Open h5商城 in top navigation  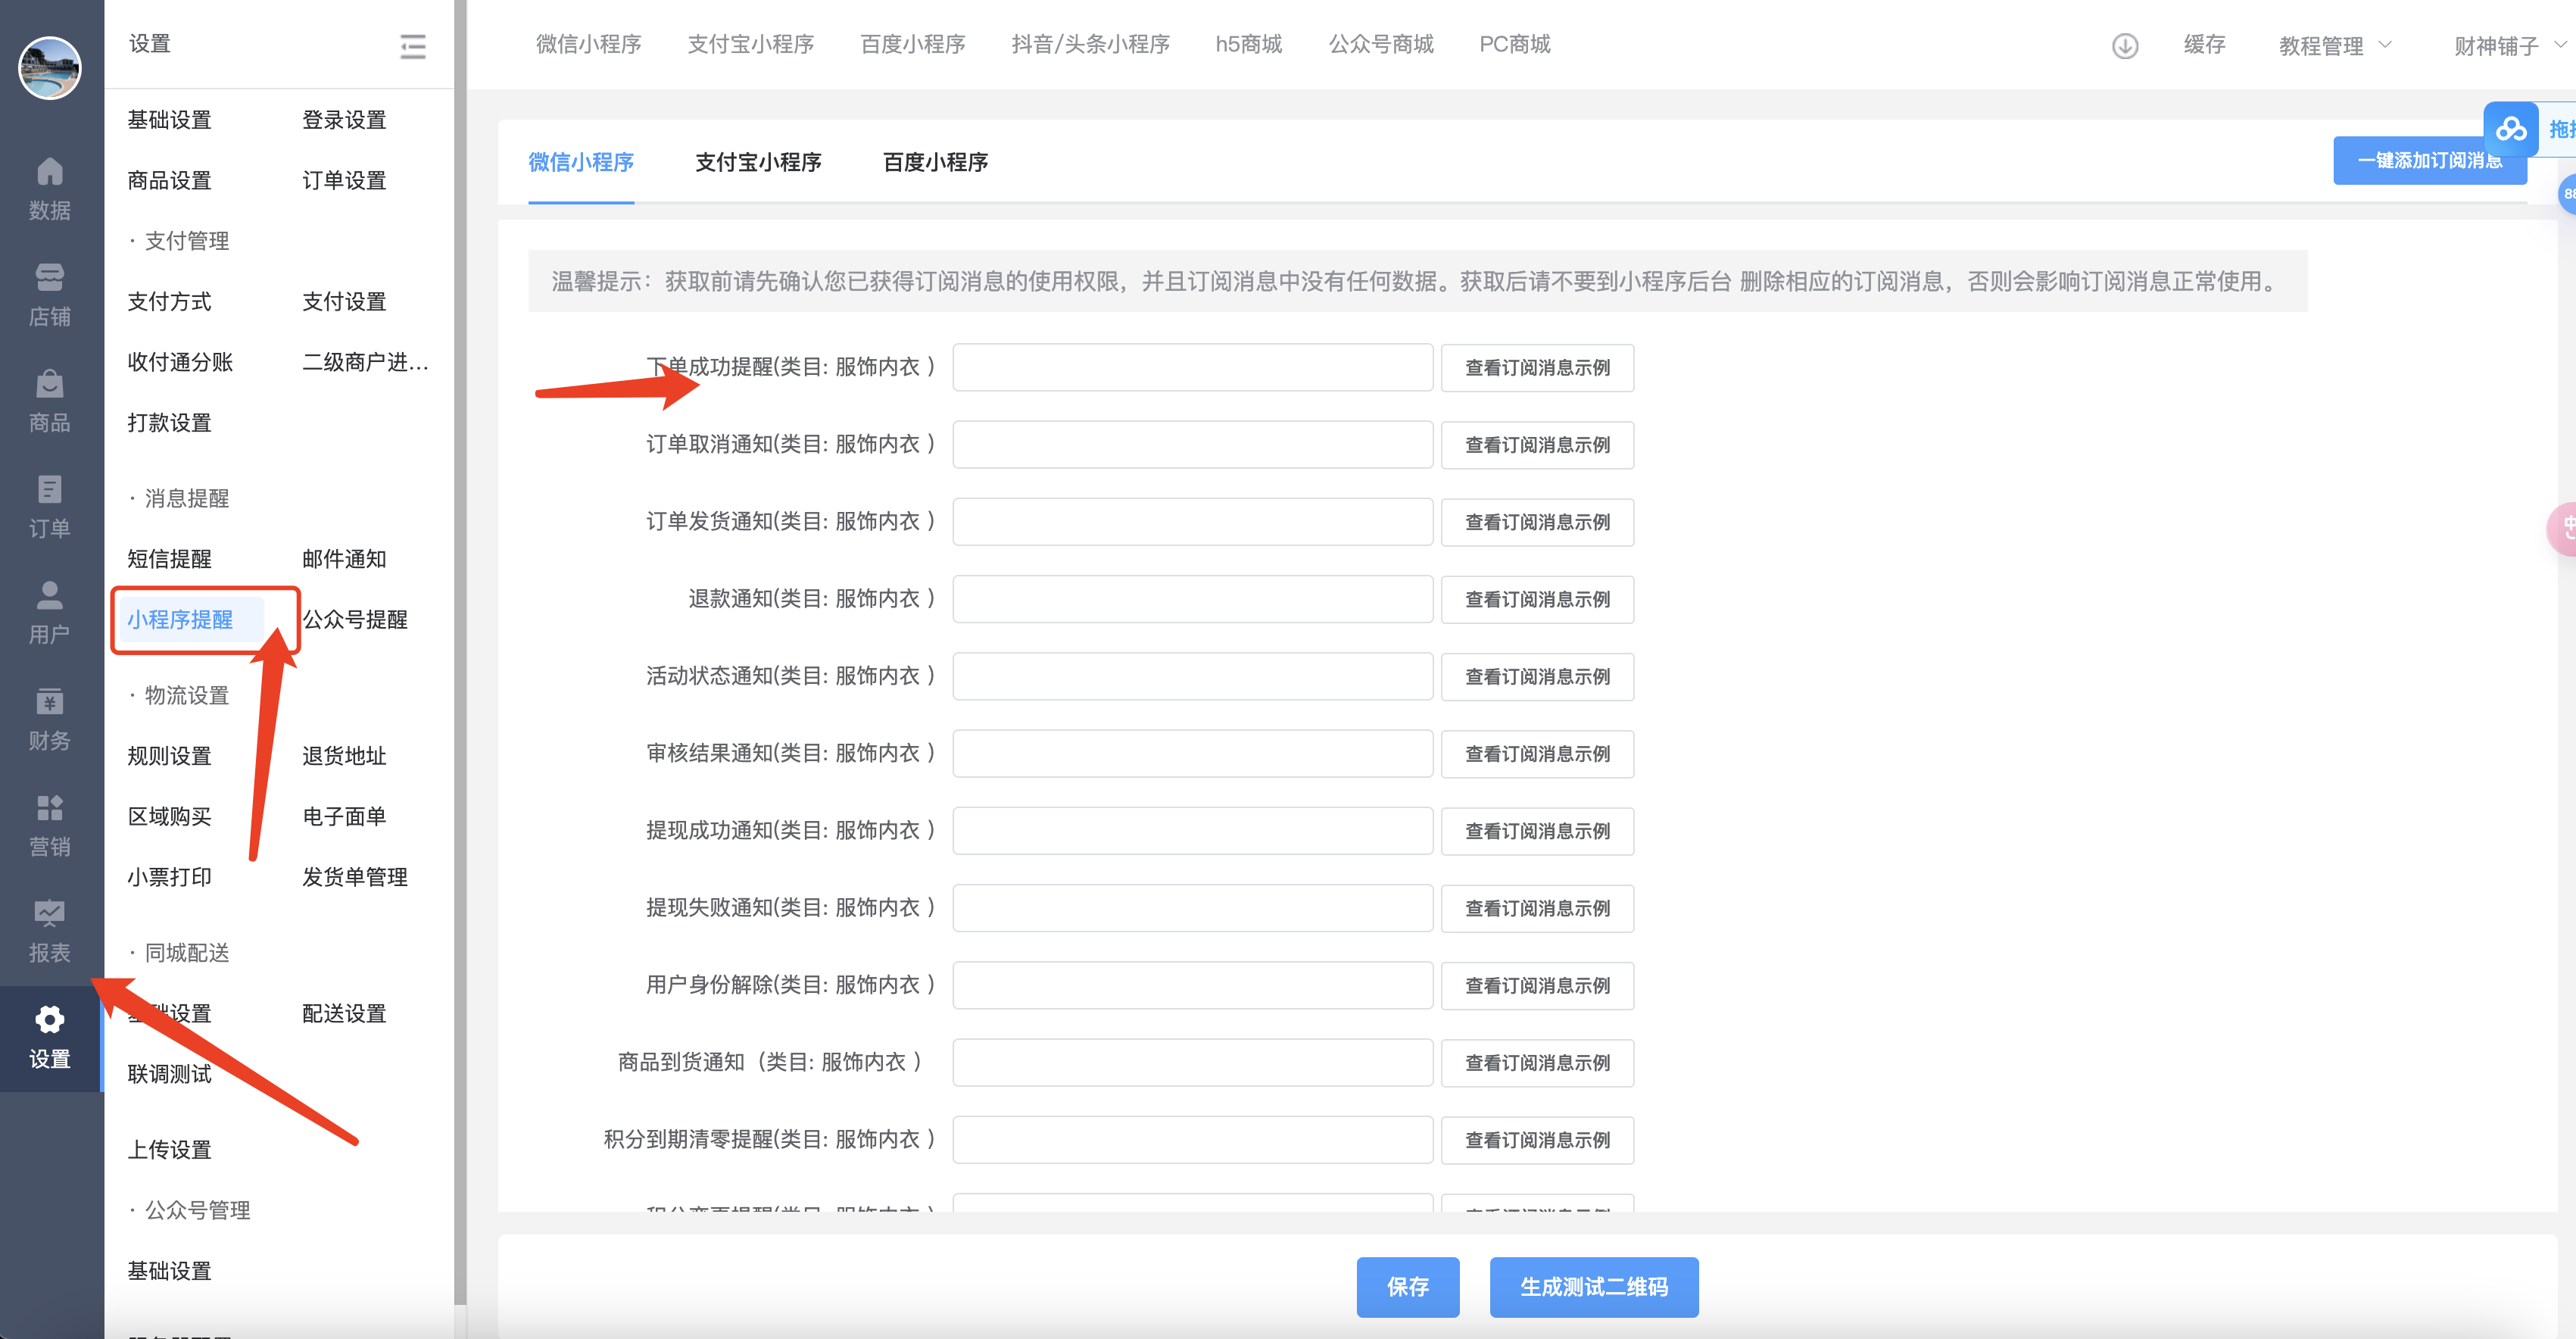click(x=1249, y=44)
